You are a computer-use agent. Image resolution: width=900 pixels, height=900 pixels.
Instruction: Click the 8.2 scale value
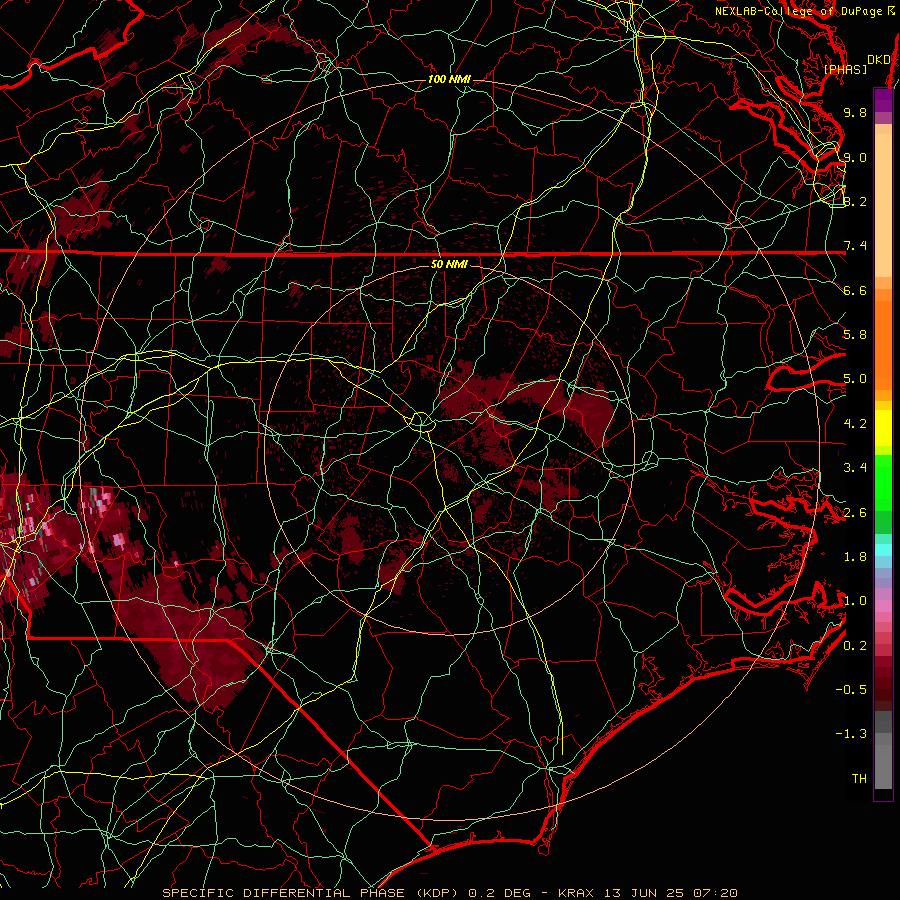pos(855,201)
